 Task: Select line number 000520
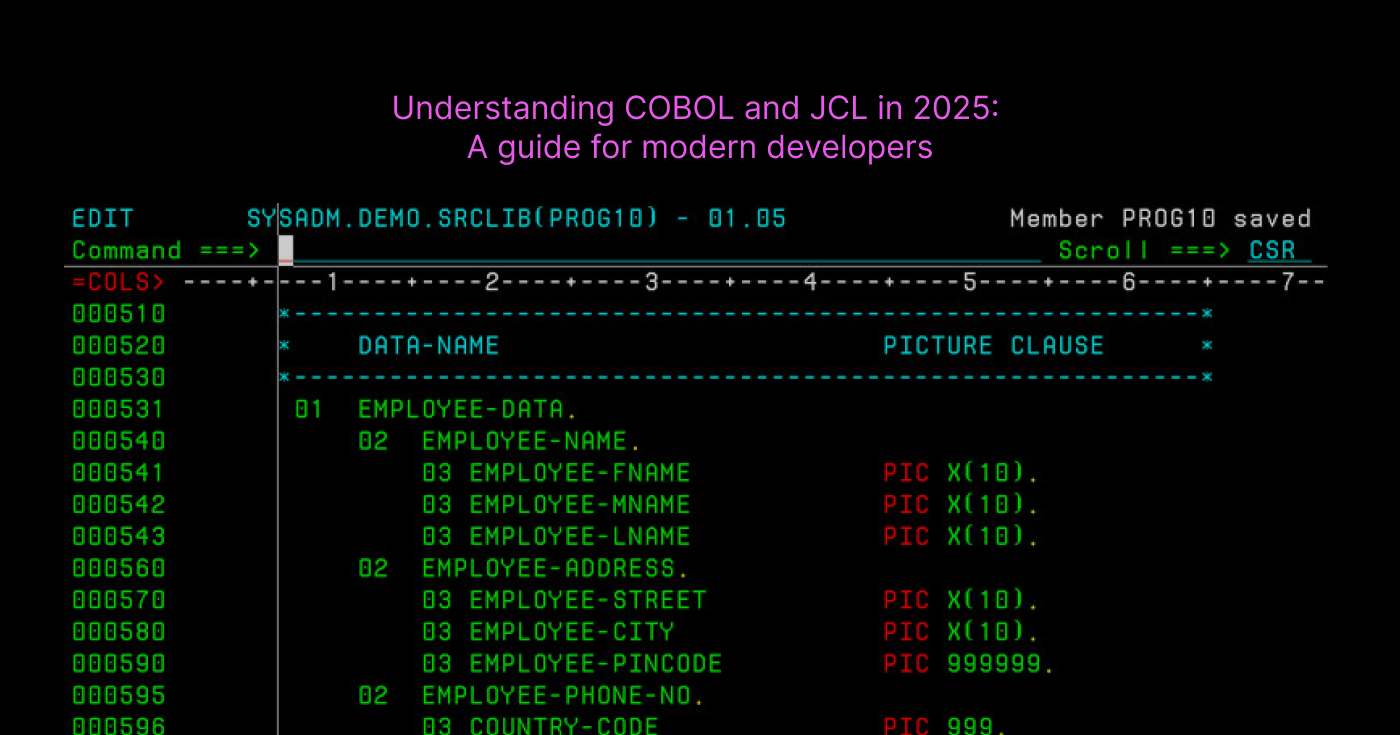coord(119,346)
